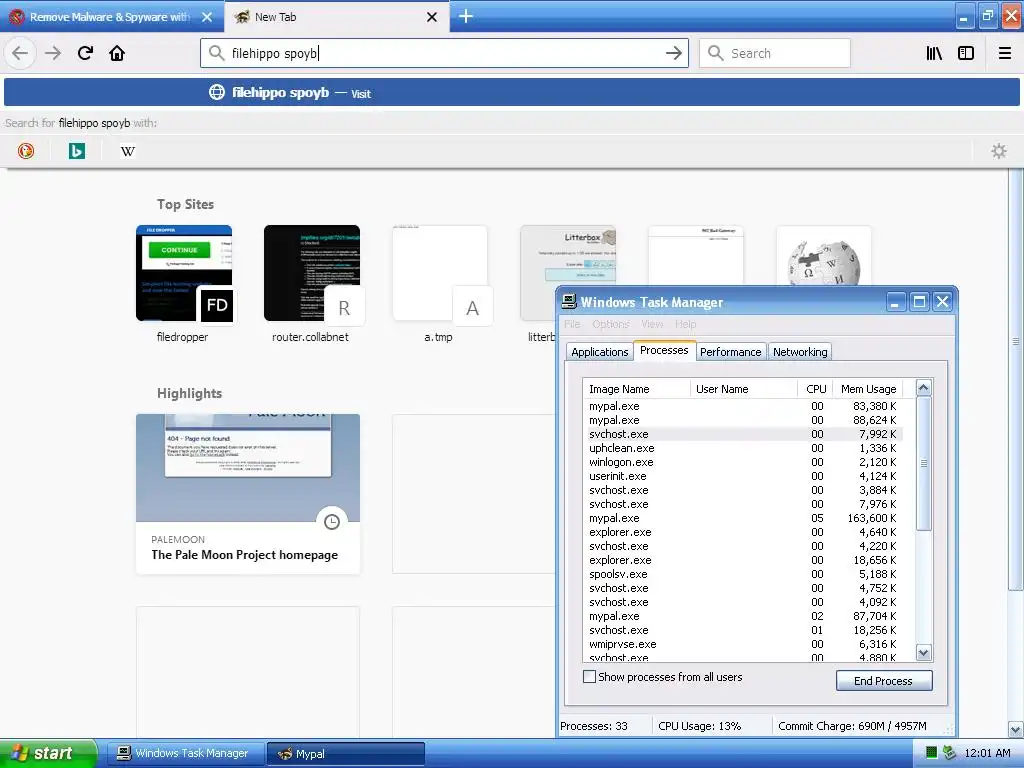Open the browser home page

coord(117,53)
